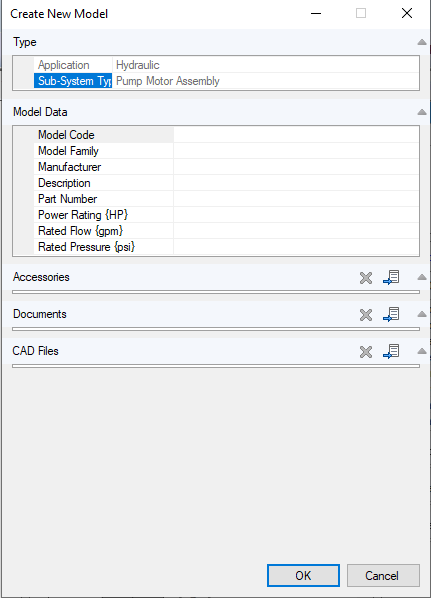
Task: Click the Manufacturer value field
Action: coord(296,167)
